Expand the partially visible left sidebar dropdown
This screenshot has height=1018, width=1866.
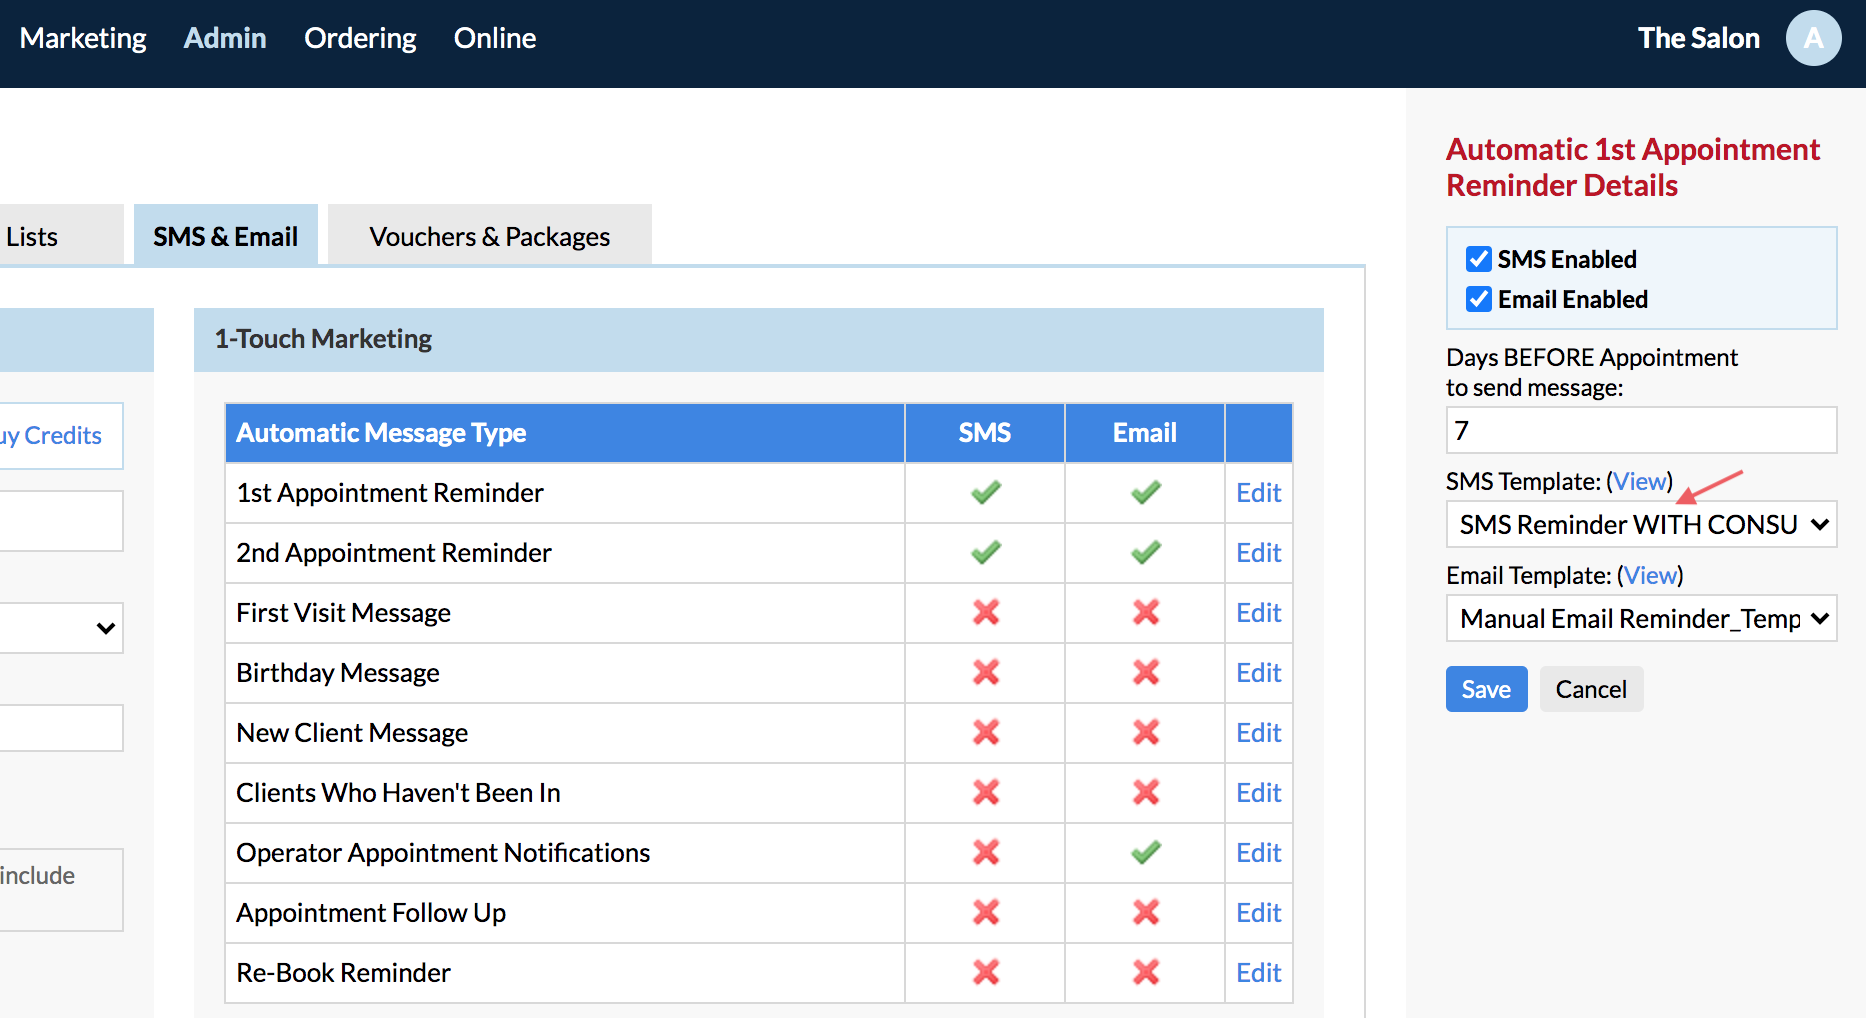tap(62, 628)
